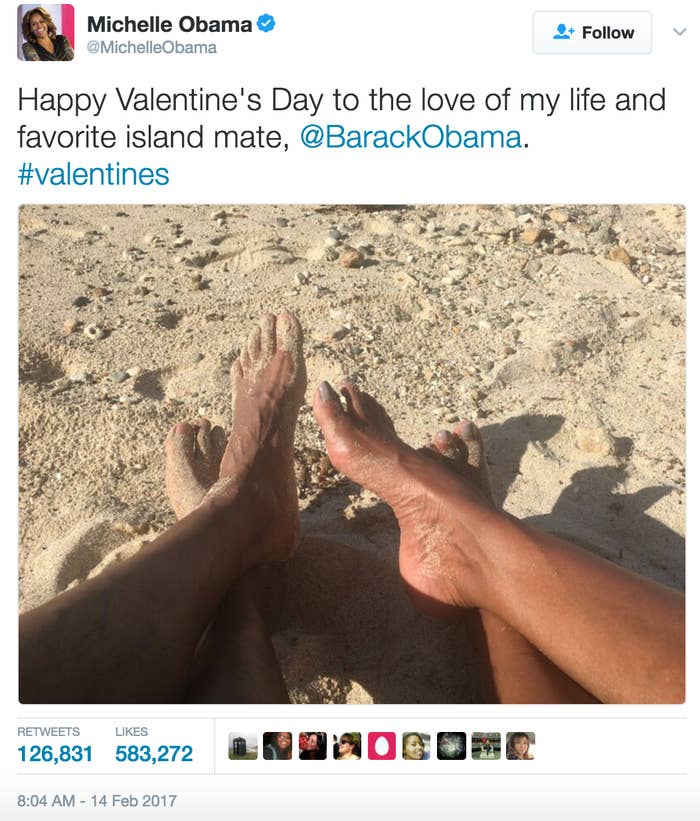
Task: Open the tweet options chevron menu
Action: click(x=679, y=32)
